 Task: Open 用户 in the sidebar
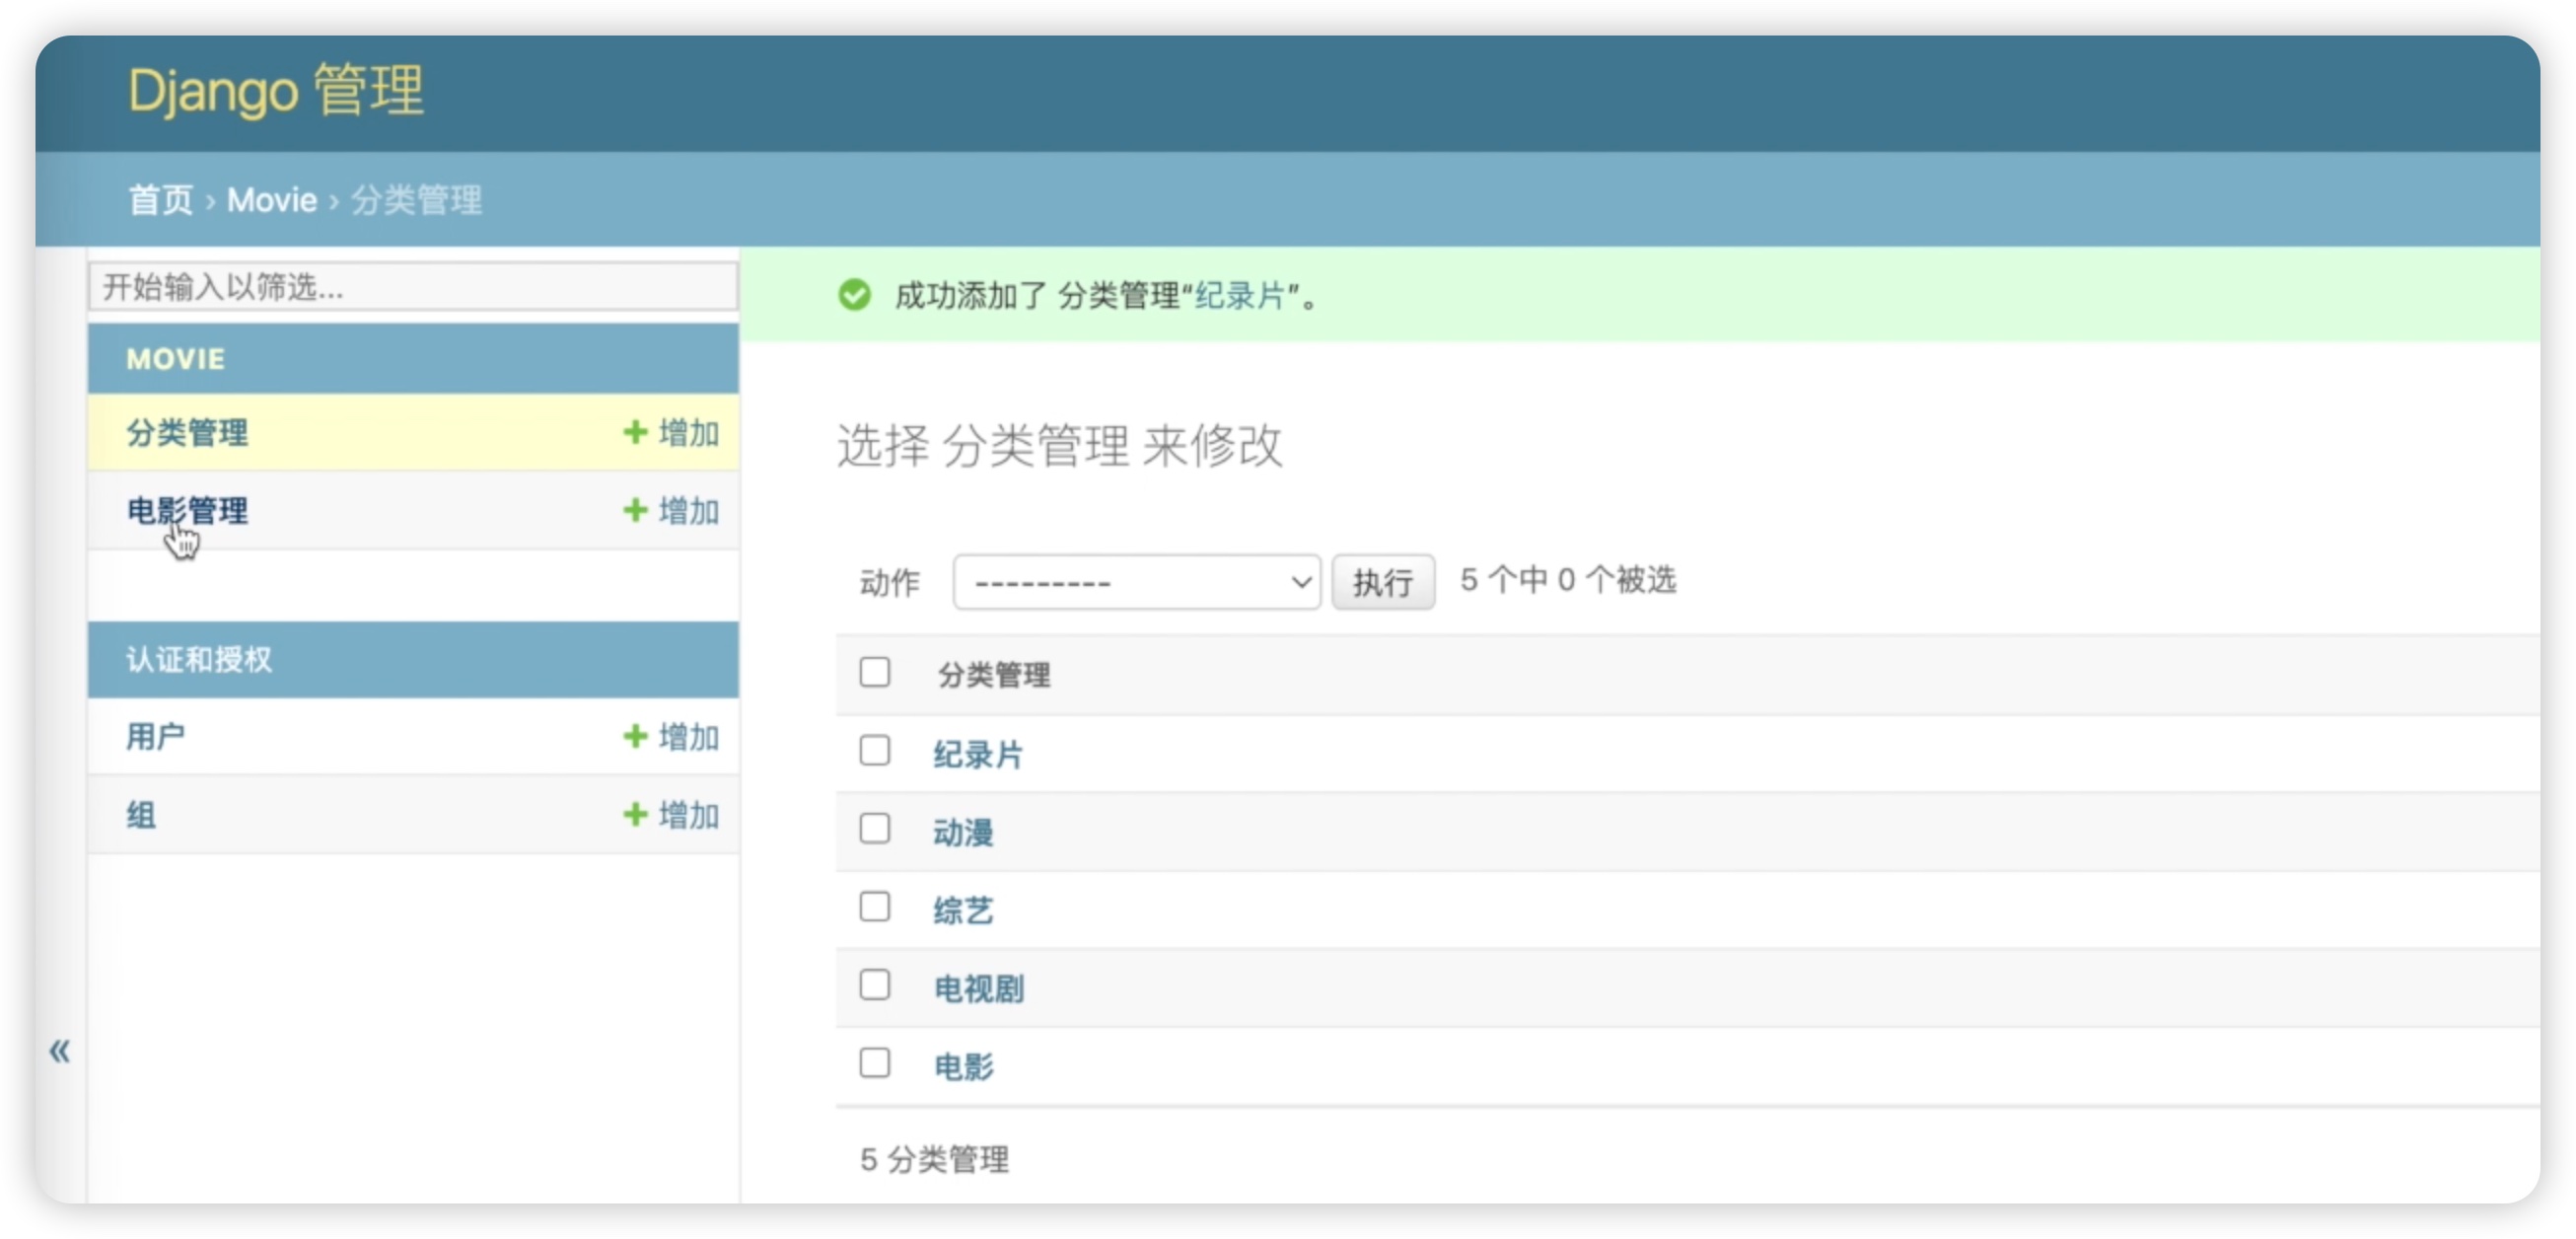click(155, 736)
